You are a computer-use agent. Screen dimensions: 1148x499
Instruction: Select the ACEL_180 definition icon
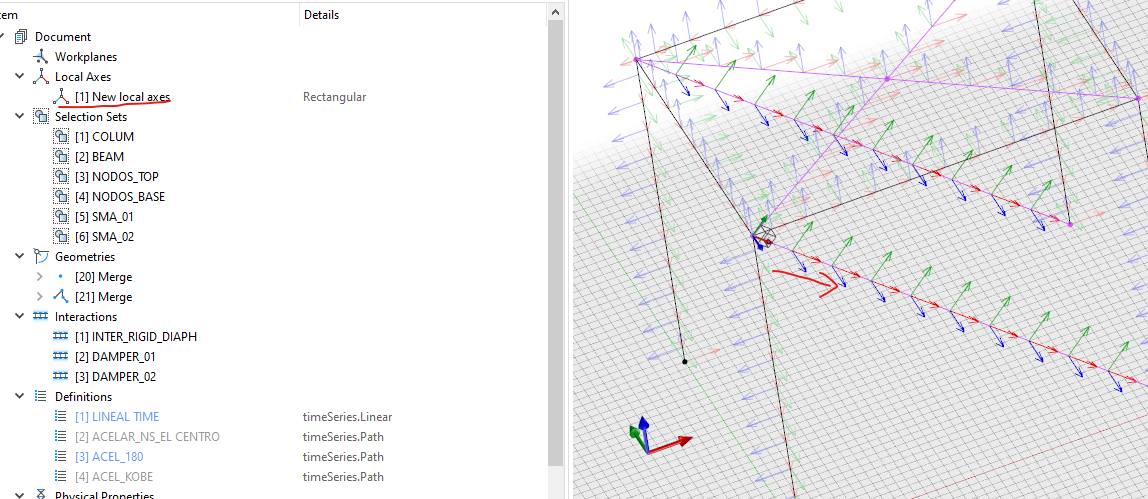coord(61,457)
